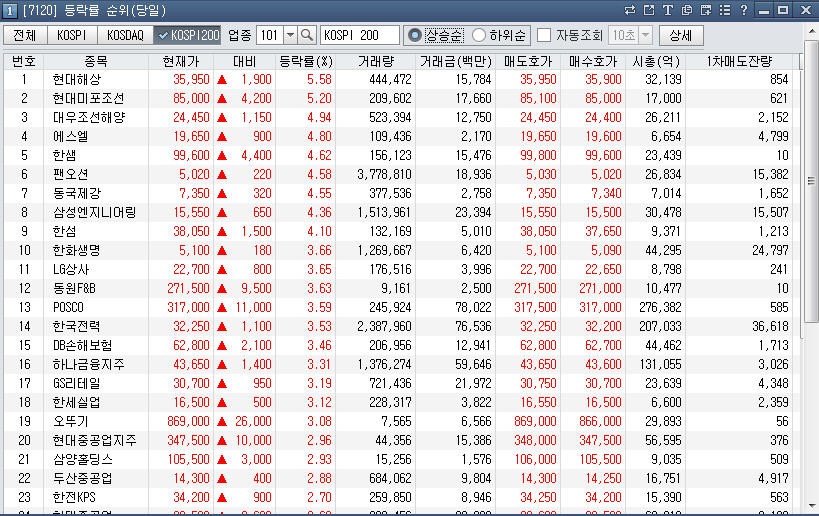
Task: Click the vertical scrollbar down arrow
Action: (x=811, y=508)
